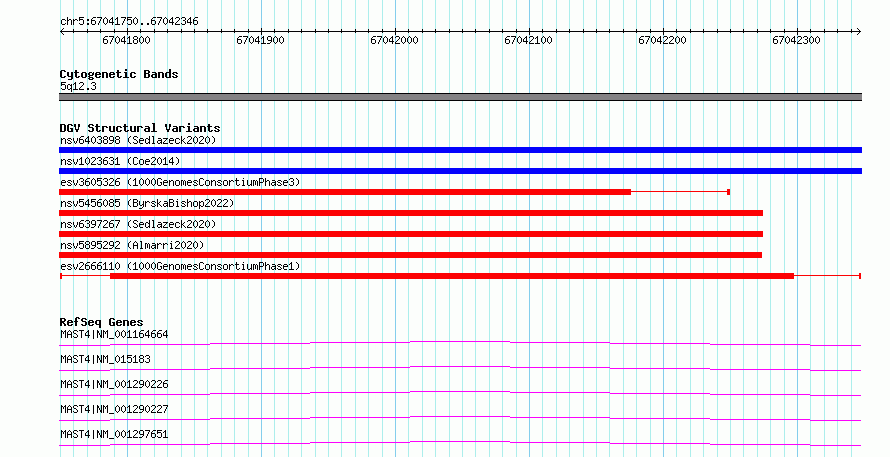Click ruler tick label 67042300
The image size is (890, 457).
coord(796,40)
